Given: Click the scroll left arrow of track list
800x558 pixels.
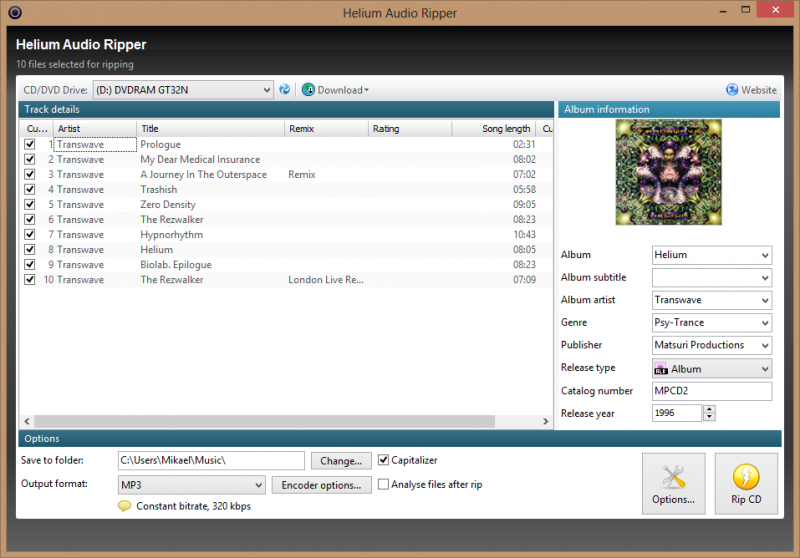Looking at the screenshot, I should 27,421.
